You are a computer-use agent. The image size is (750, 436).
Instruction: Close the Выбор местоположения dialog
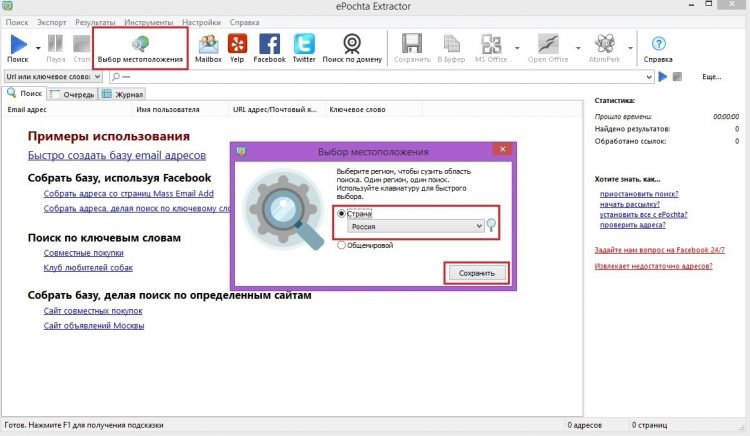[x=502, y=149]
